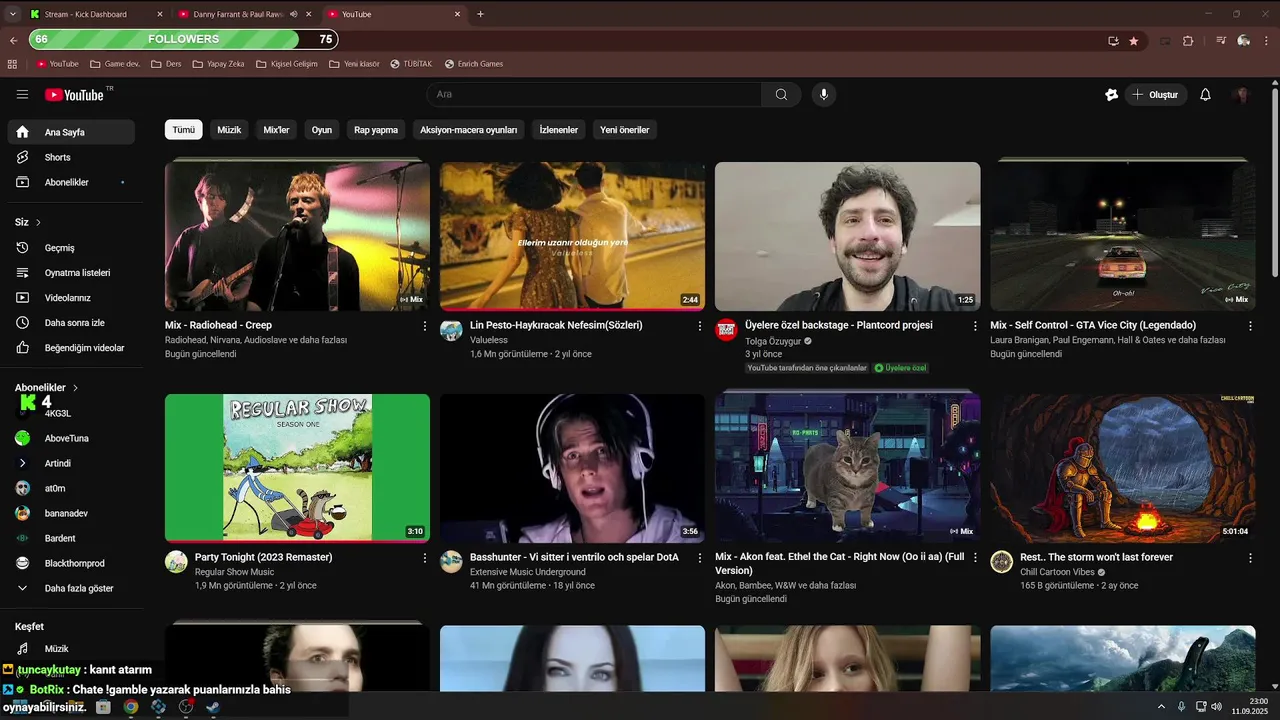
Task: Open Steam from the taskbar
Action: pyautogui.click(x=213, y=707)
